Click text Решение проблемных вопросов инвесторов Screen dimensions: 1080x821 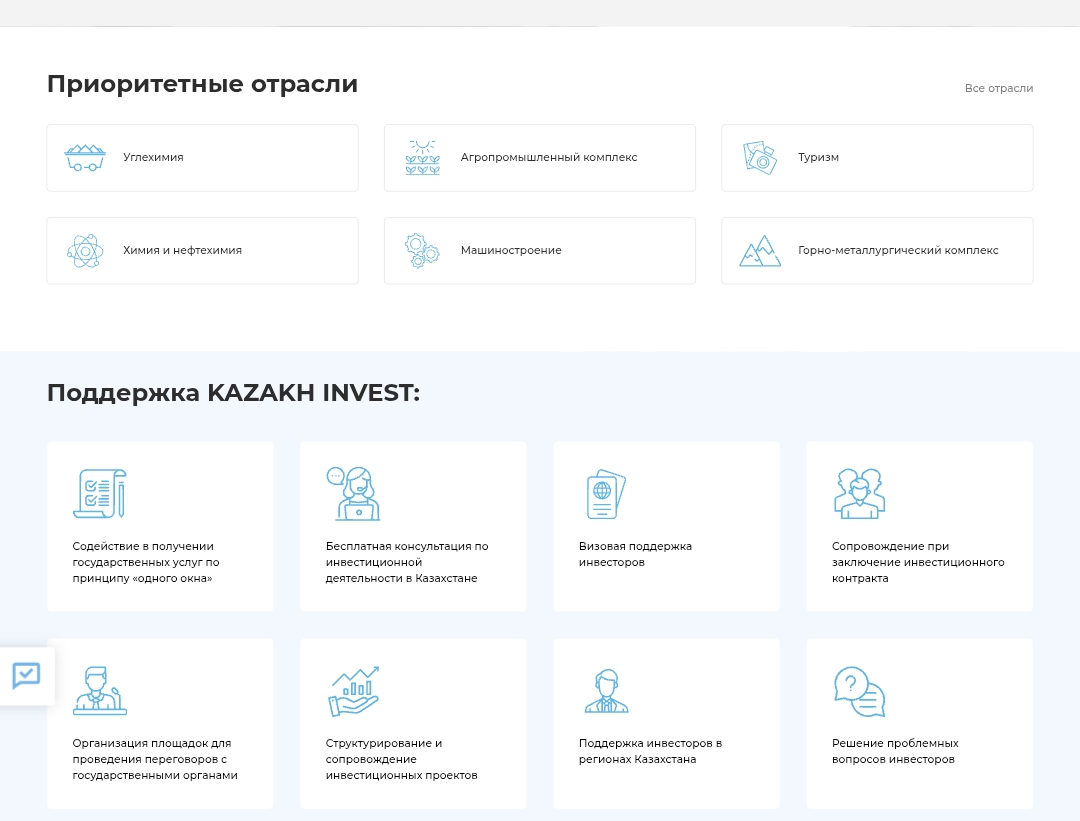[x=895, y=751]
